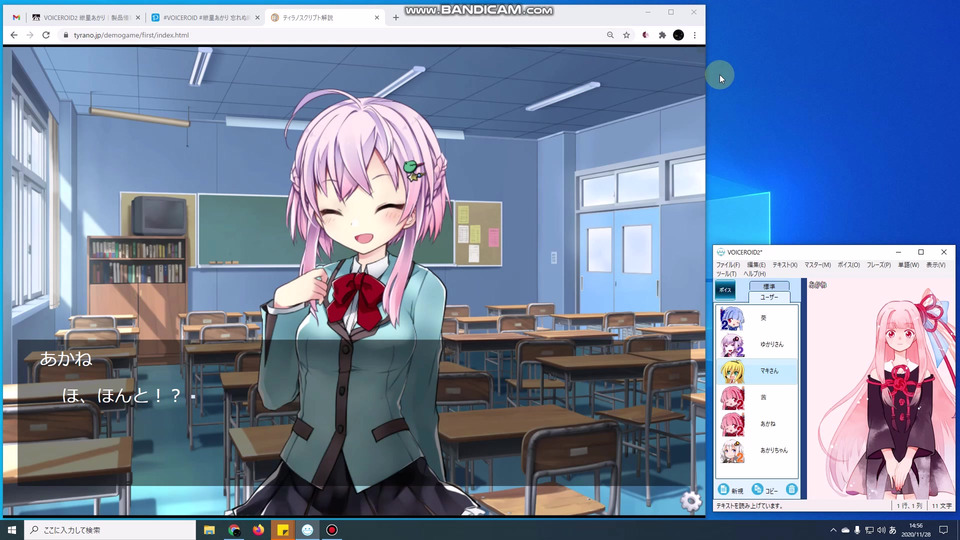
Task: Reload the tyrano.jp page
Action: [x=46, y=35]
